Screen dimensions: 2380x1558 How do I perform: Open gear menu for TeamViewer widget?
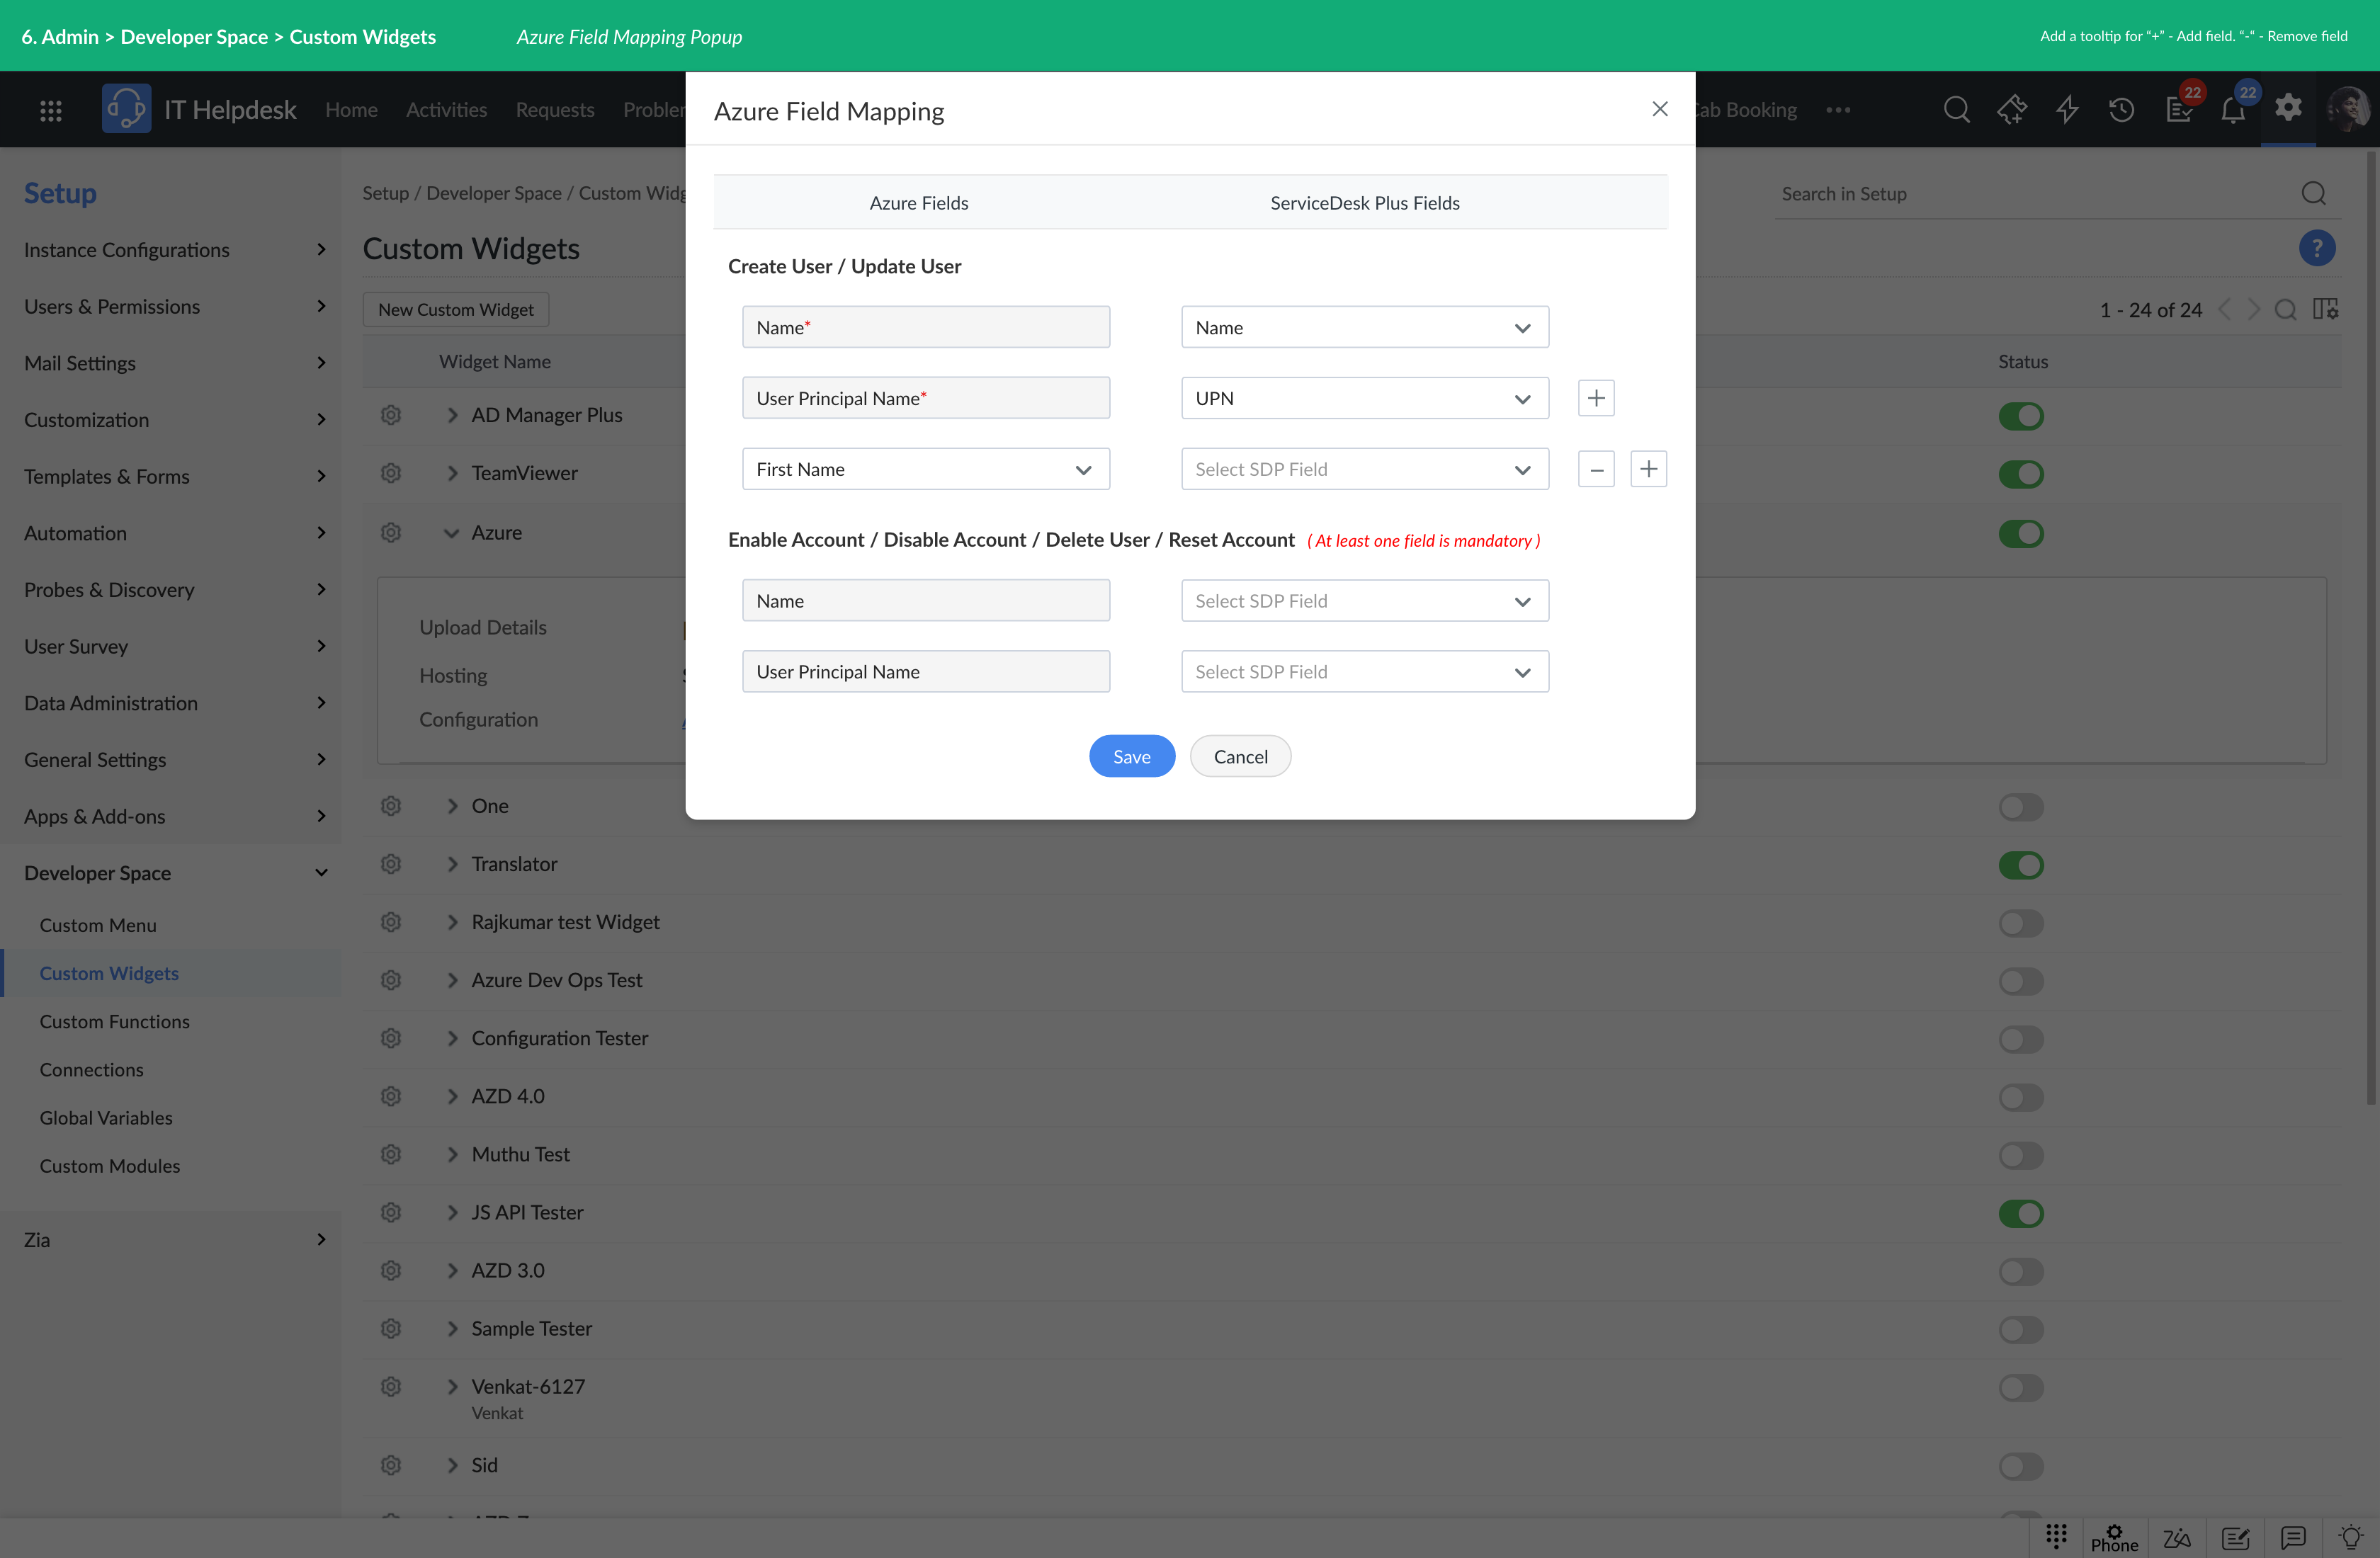pyautogui.click(x=391, y=473)
